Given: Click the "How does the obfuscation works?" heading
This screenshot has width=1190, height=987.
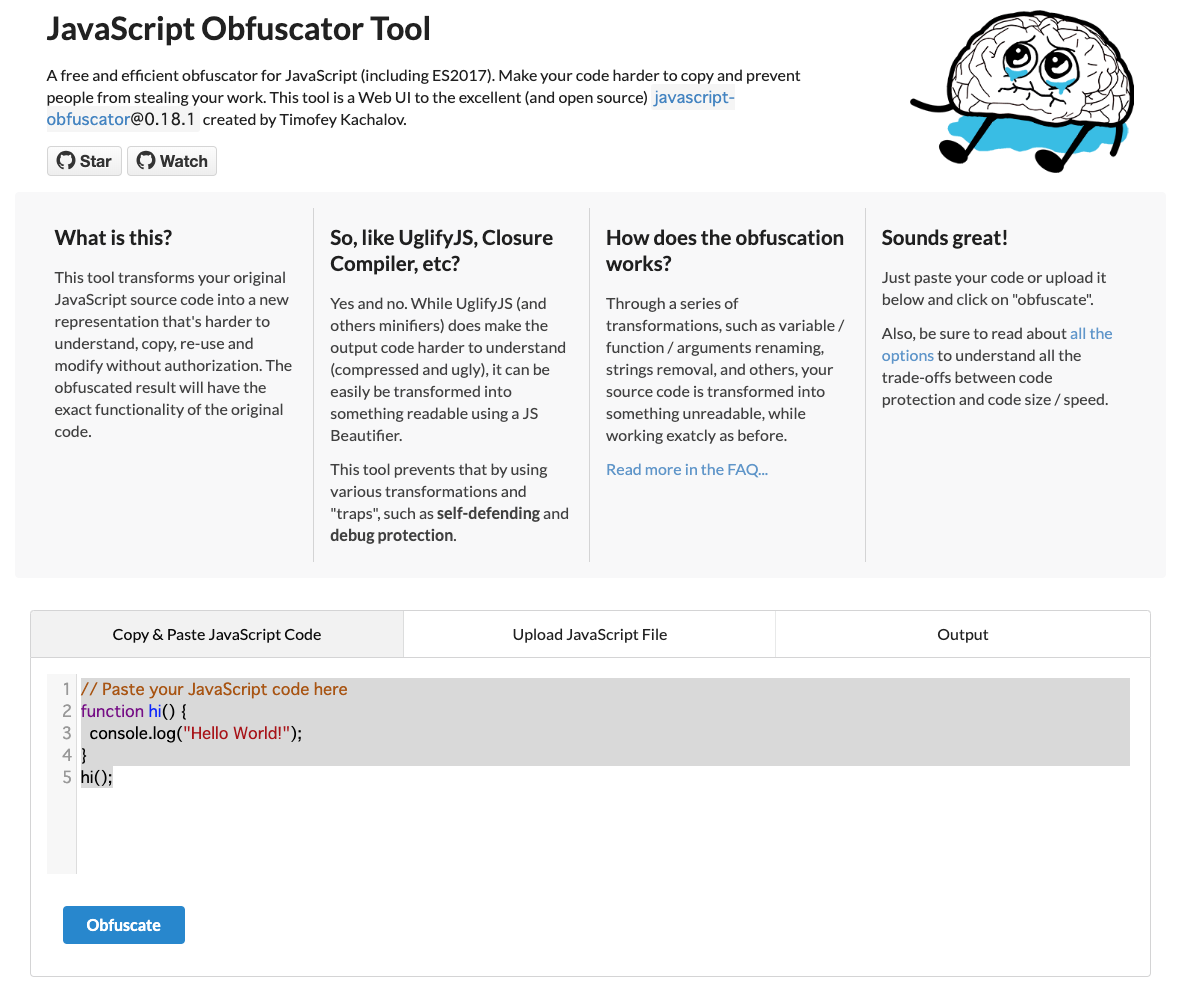Looking at the screenshot, I should coord(725,250).
